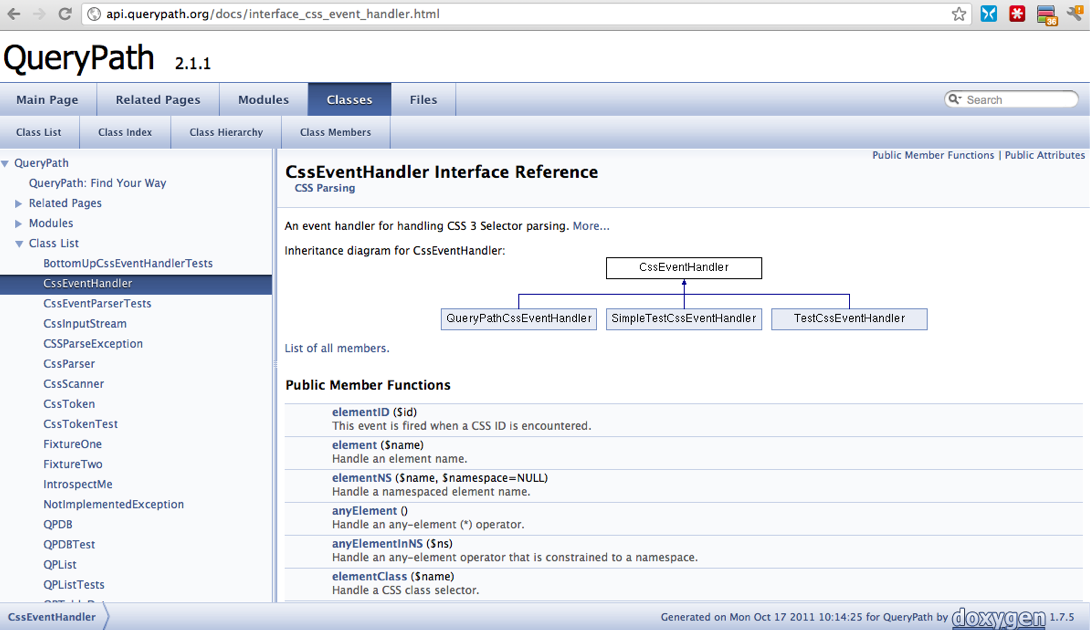Collapse the QueryPath root tree node
This screenshot has width=1090, height=630.
[6, 163]
